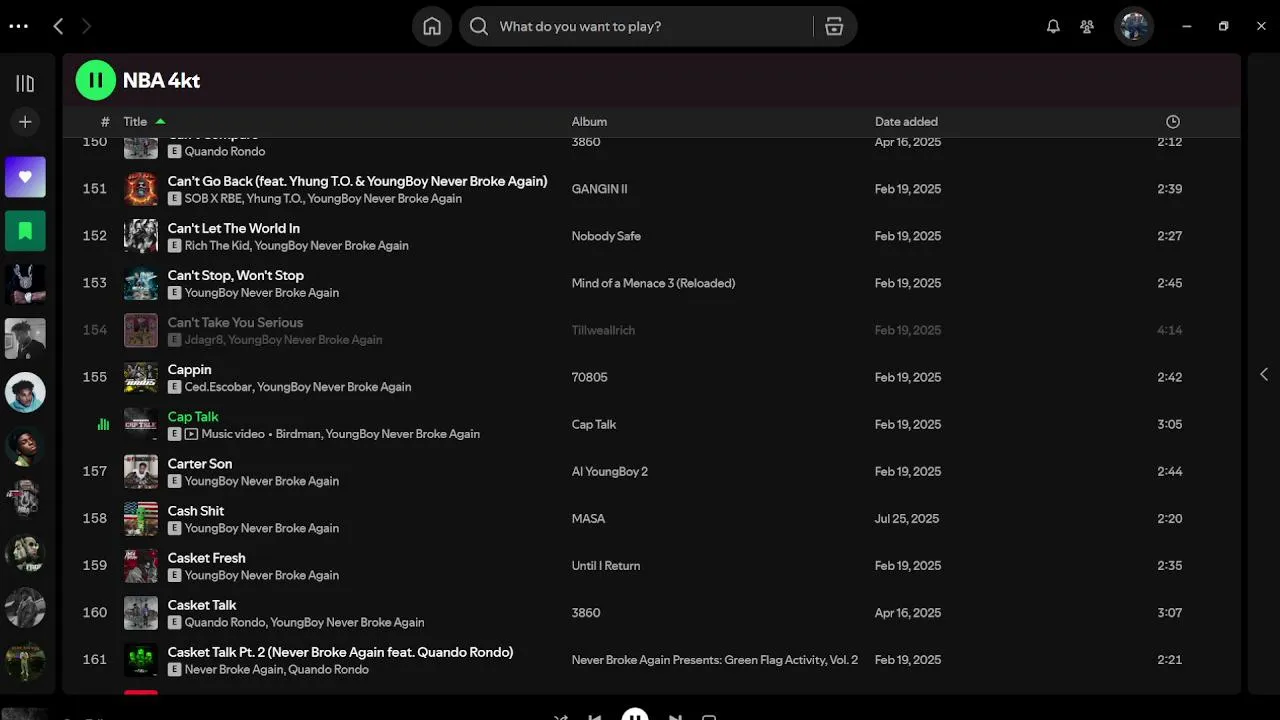This screenshot has height=720, width=1280.
Task: Open 70805 album link
Action: (589, 377)
